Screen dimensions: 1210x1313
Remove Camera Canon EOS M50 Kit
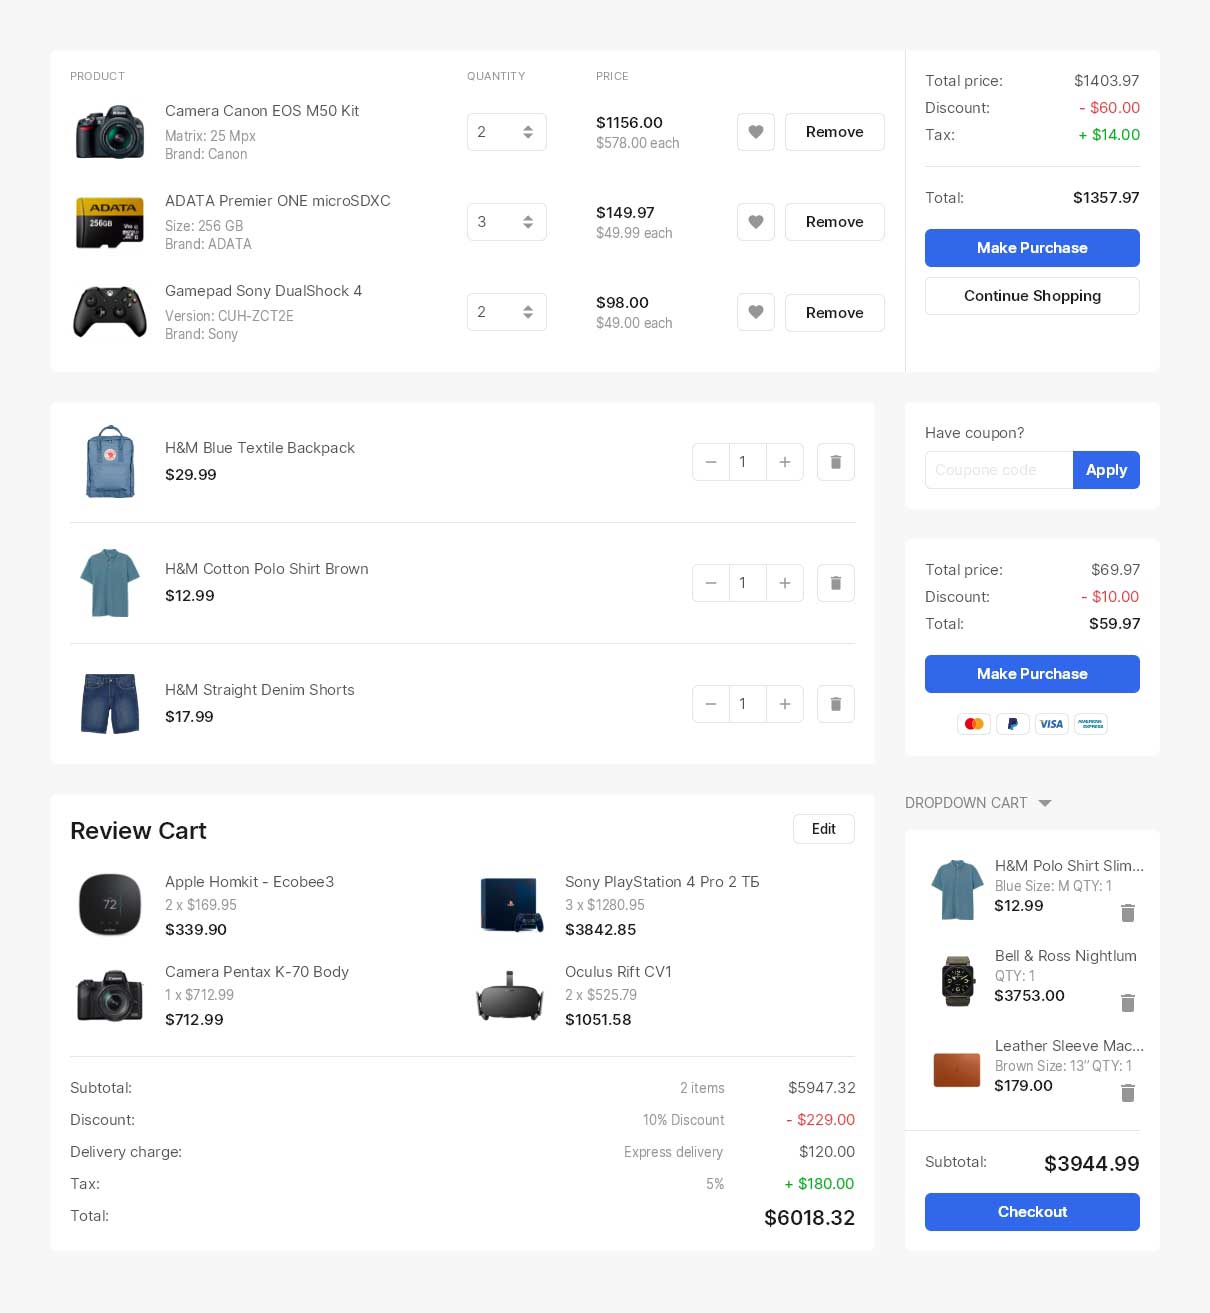point(835,132)
